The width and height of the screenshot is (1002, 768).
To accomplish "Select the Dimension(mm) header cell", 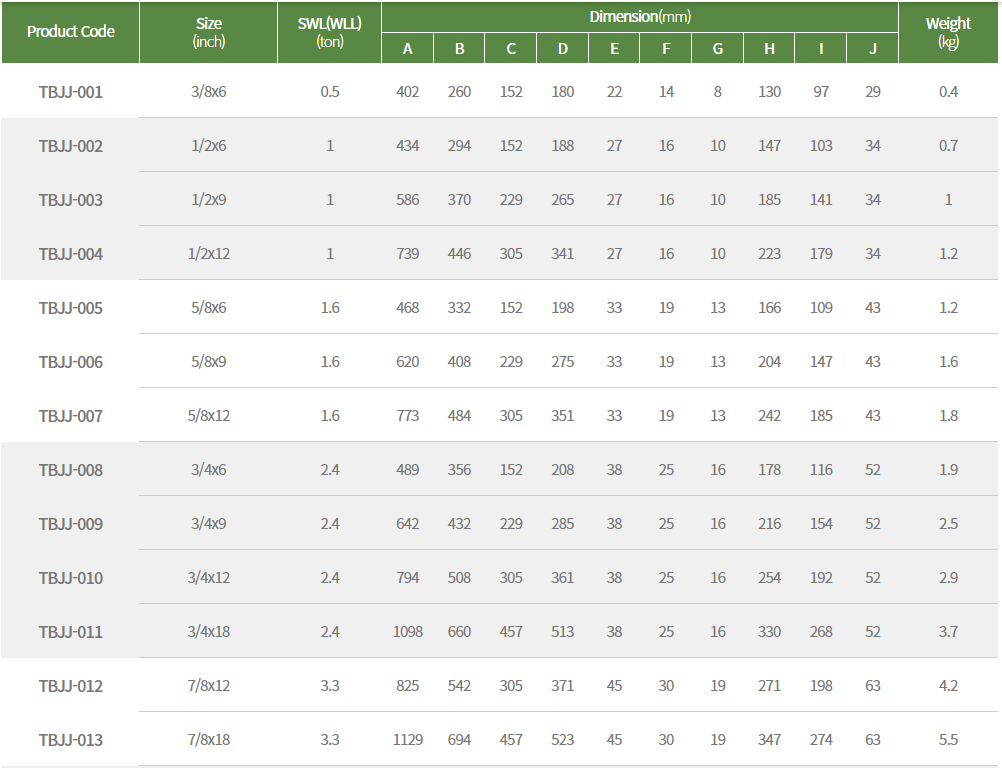I will tap(640, 17).
